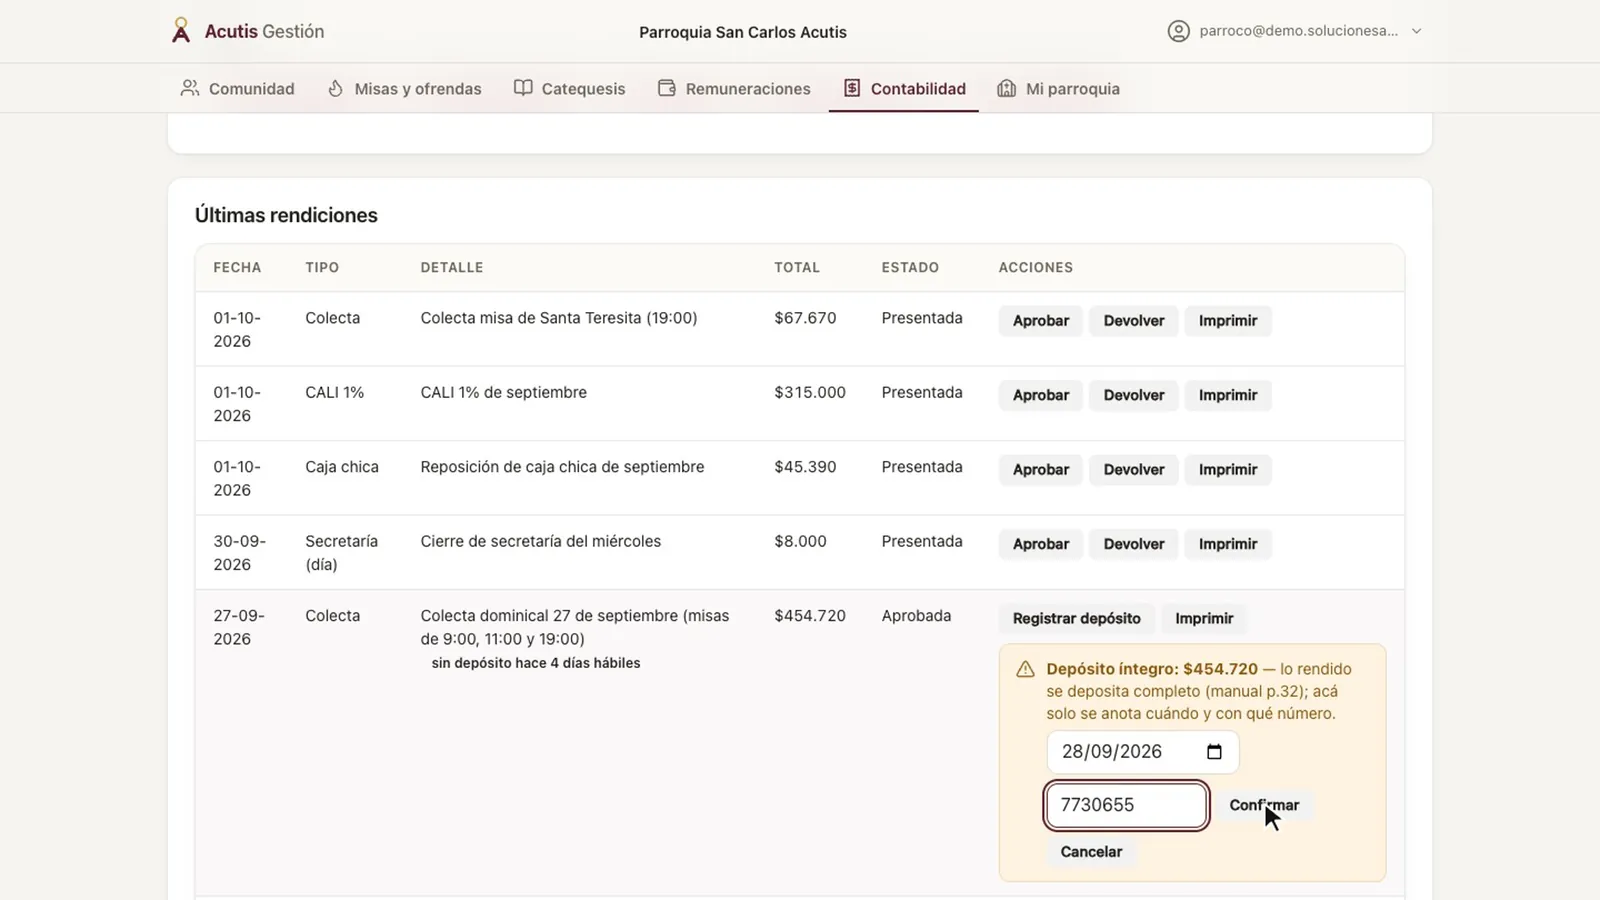Print the CALI 1% de septiembre rendición
Image resolution: width=1600 pixels, height=900 pixels.
tap(1228, 395)
